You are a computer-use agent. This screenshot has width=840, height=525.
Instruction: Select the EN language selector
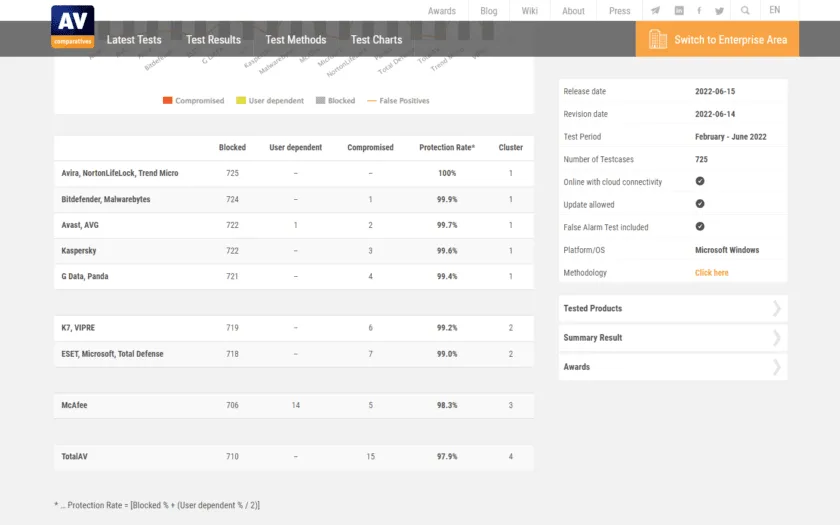click(x=775, y=10)
